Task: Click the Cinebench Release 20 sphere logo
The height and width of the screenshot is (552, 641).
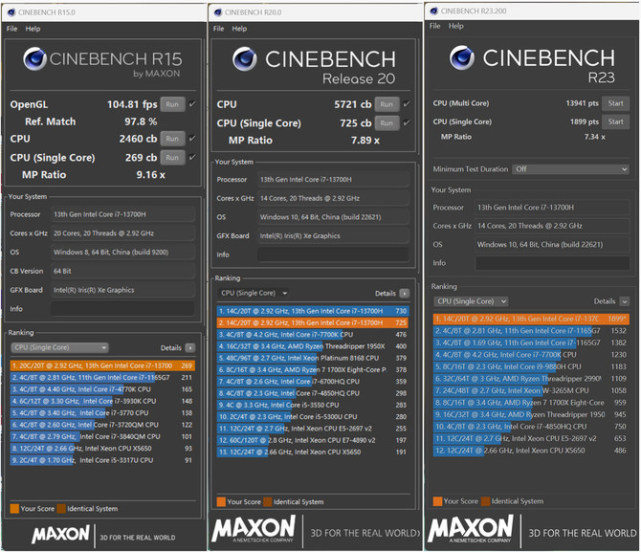Action: (x=244, y=59)
